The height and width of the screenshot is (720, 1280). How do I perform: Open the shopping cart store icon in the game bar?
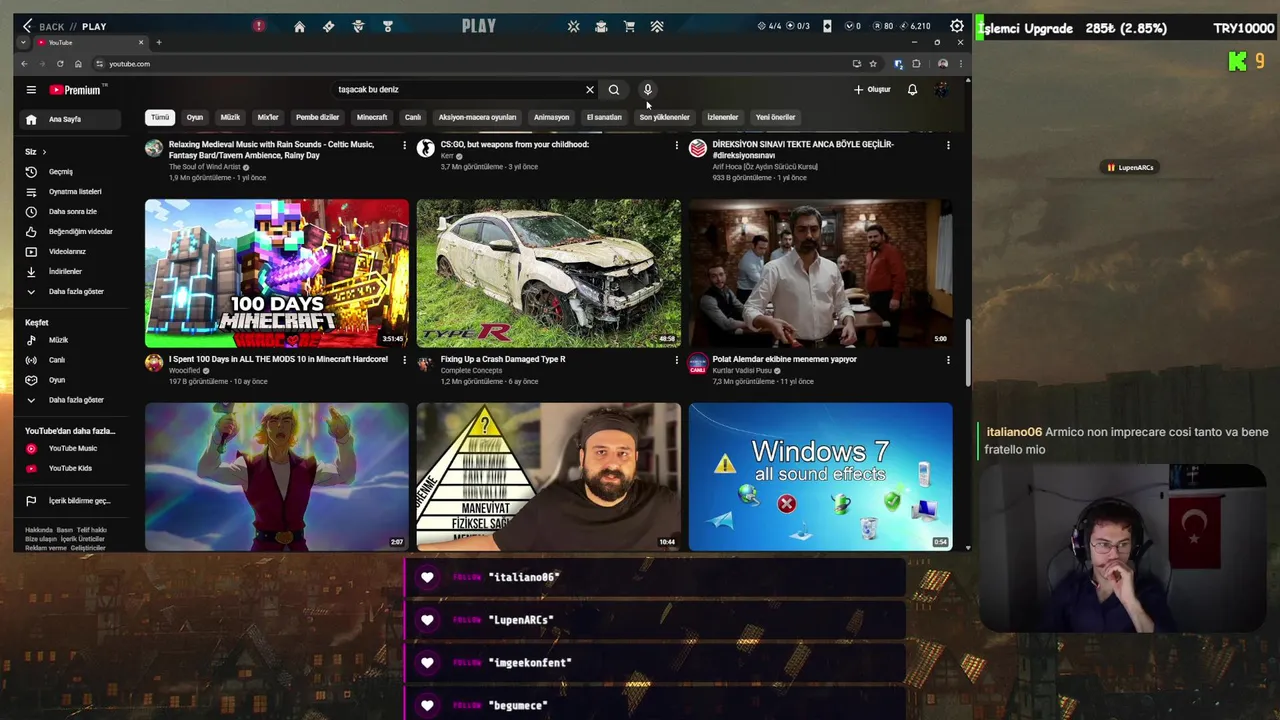pos(629,27)
